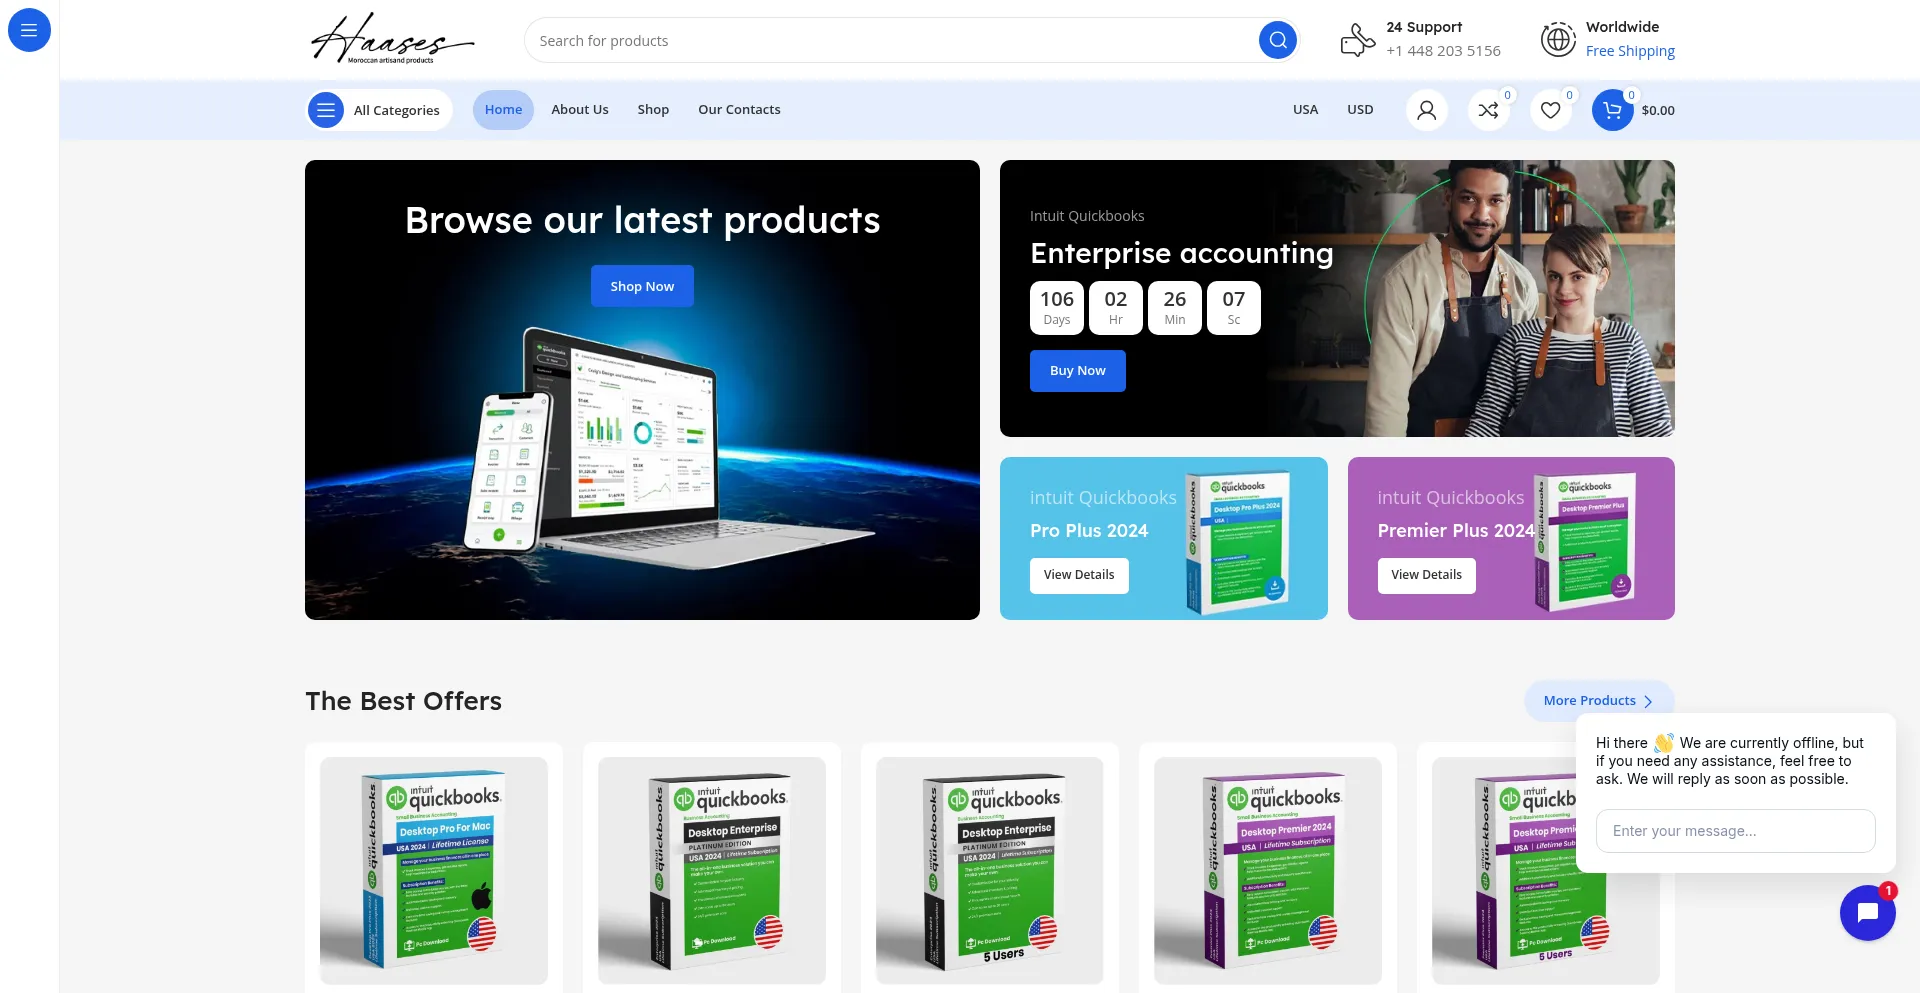1920x993 pixels.
Task: Open the wishlist heart icon
Action: [1551, 110]
